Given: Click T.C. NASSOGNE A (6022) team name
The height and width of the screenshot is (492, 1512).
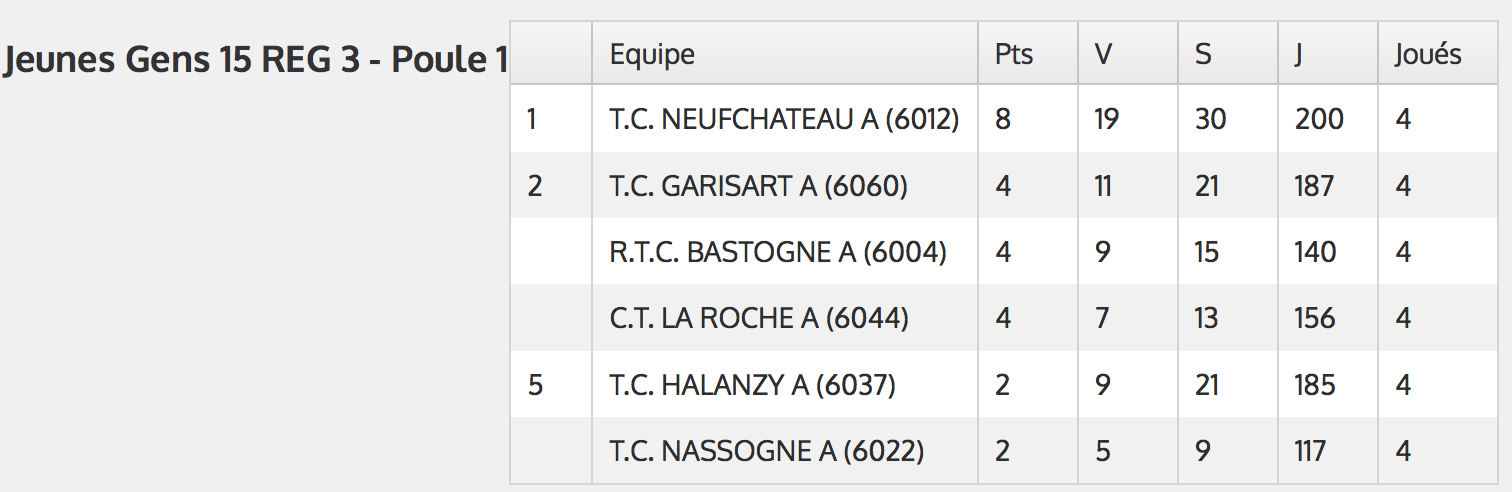Looking at the screenshot, I should (767, 451).
